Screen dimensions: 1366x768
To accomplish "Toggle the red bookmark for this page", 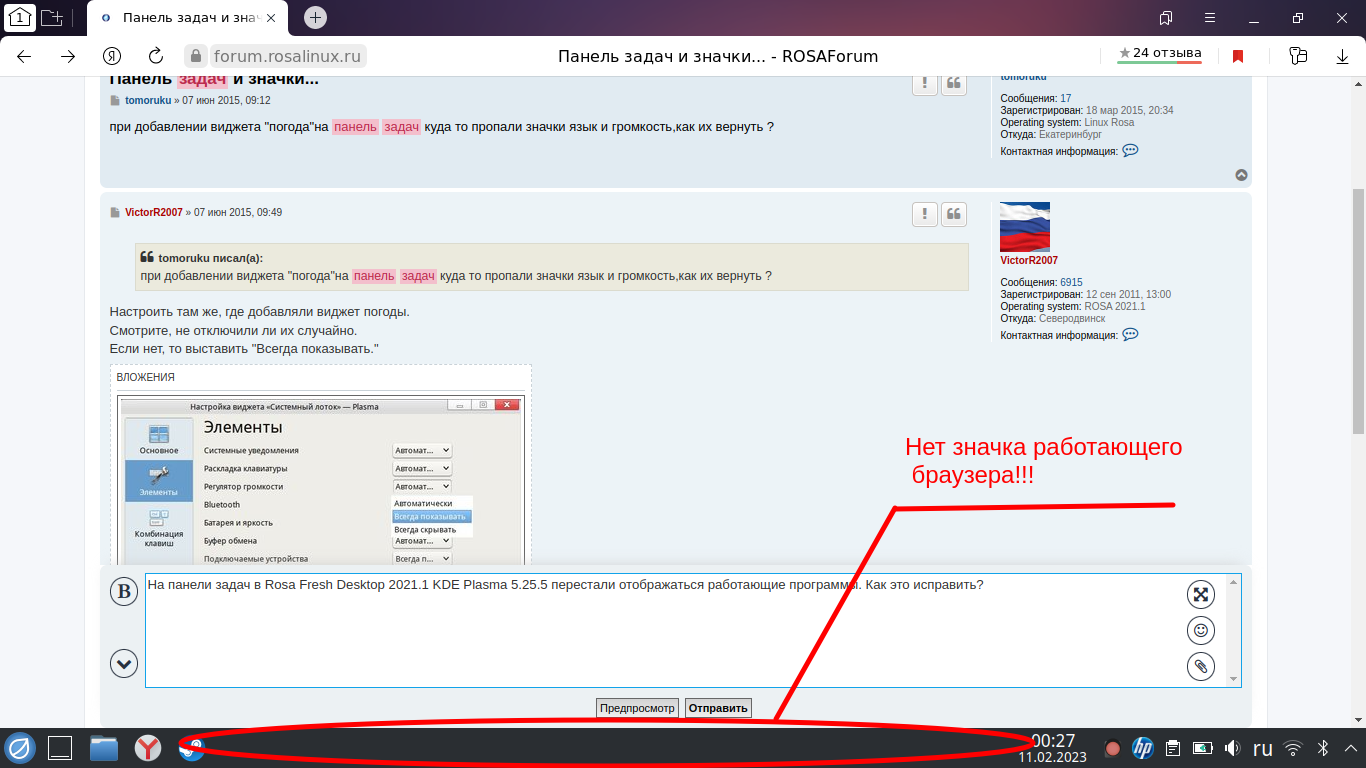I will tap(1238, 56).
